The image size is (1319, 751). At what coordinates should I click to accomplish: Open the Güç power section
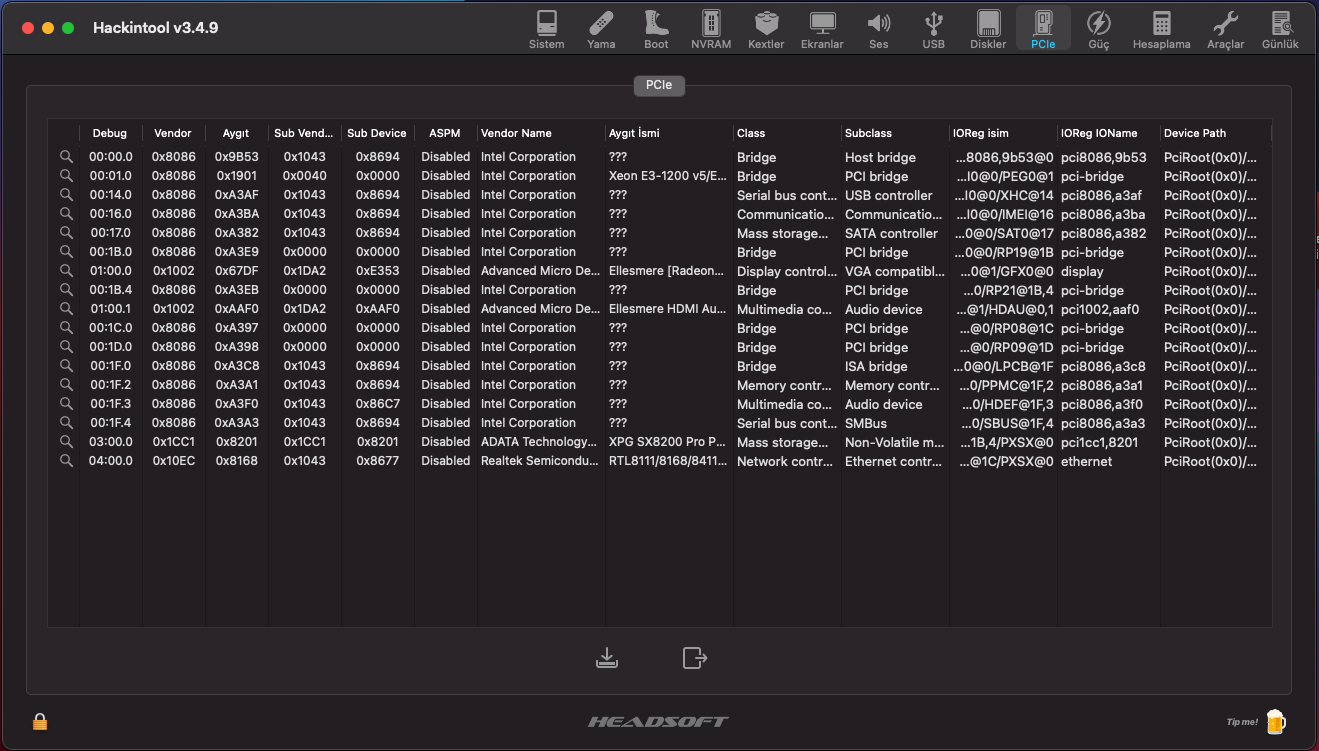point(1098,29)
